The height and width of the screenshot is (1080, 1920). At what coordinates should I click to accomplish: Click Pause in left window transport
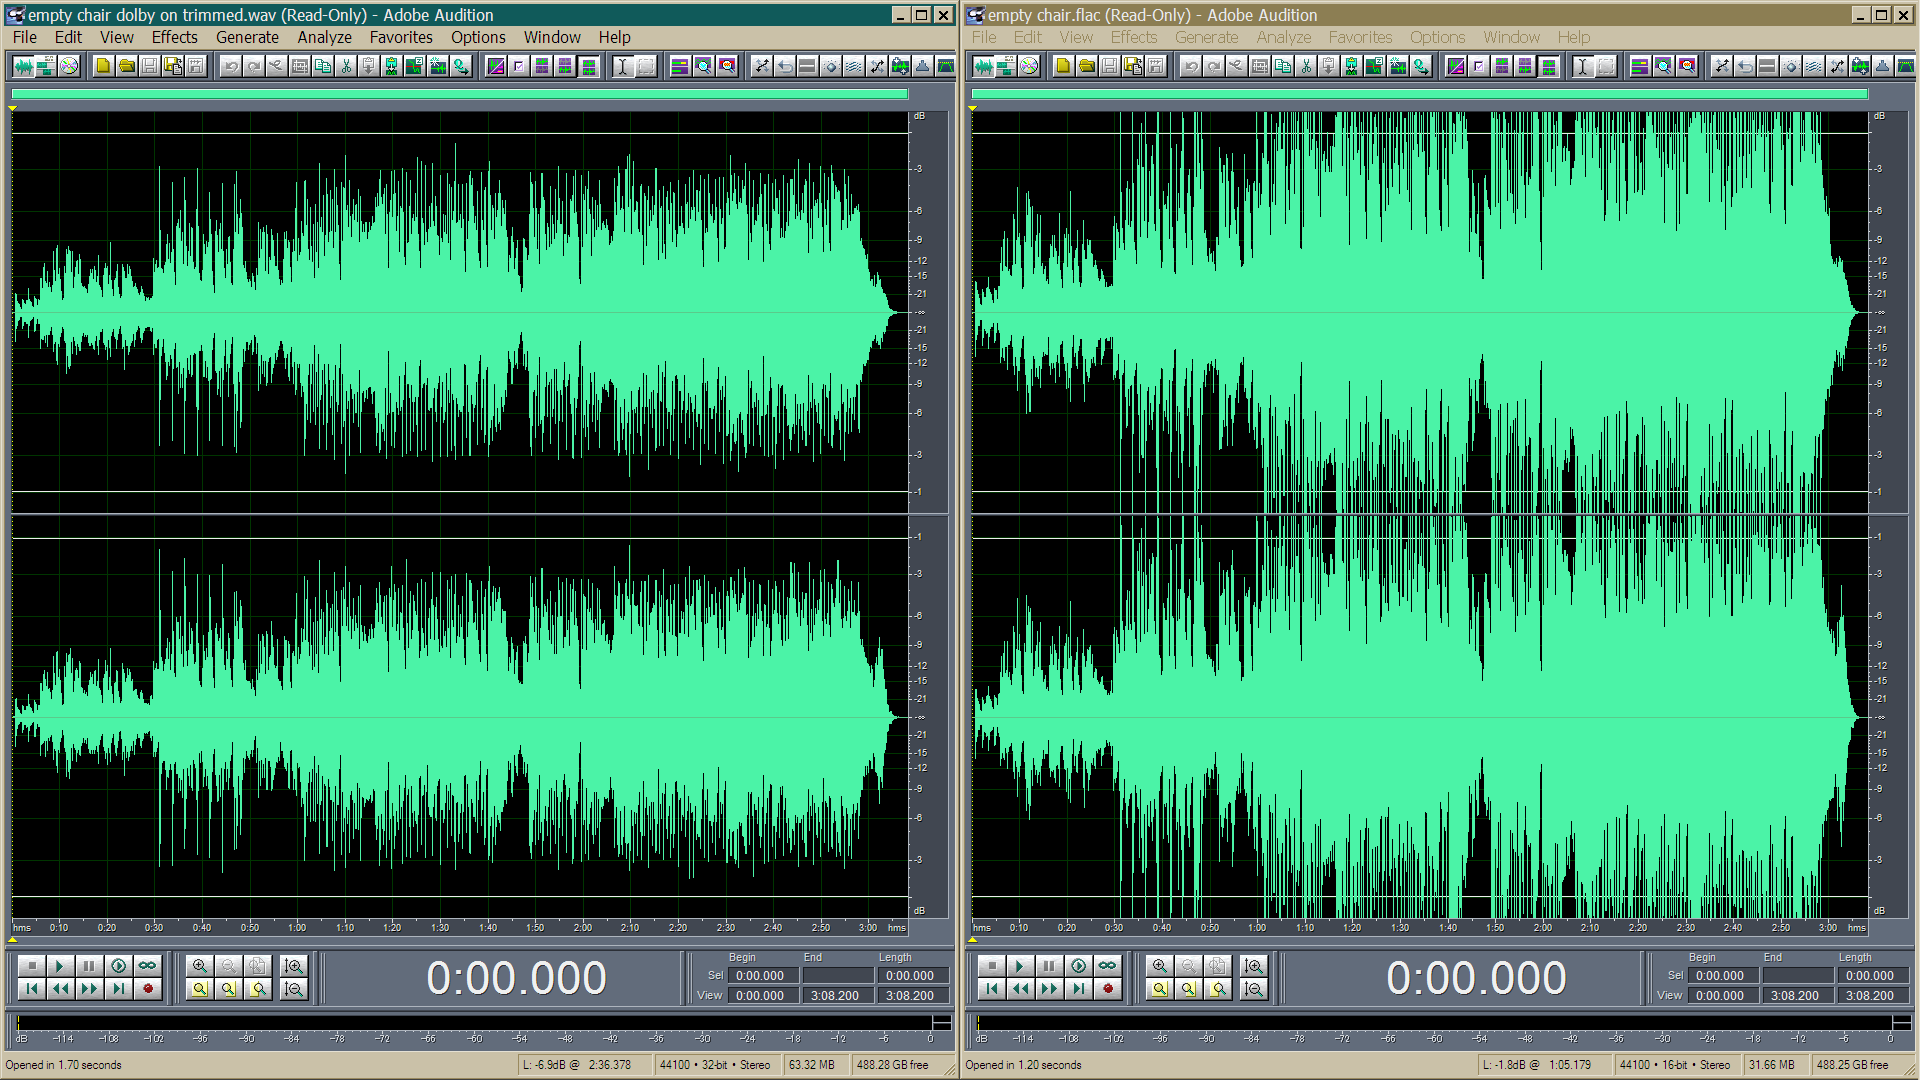[x=89, y=965]
